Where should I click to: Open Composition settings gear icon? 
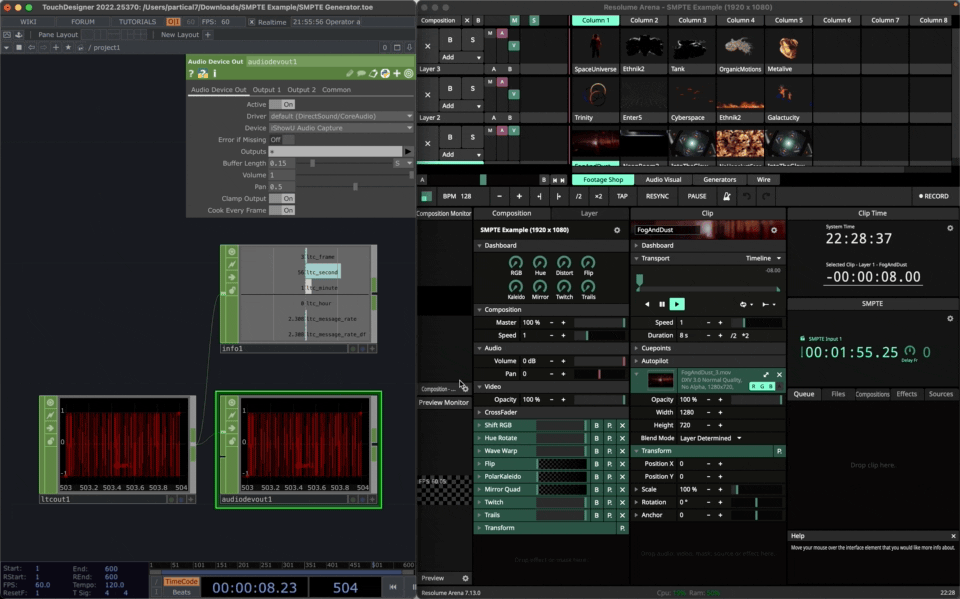[x=617, y=230]
